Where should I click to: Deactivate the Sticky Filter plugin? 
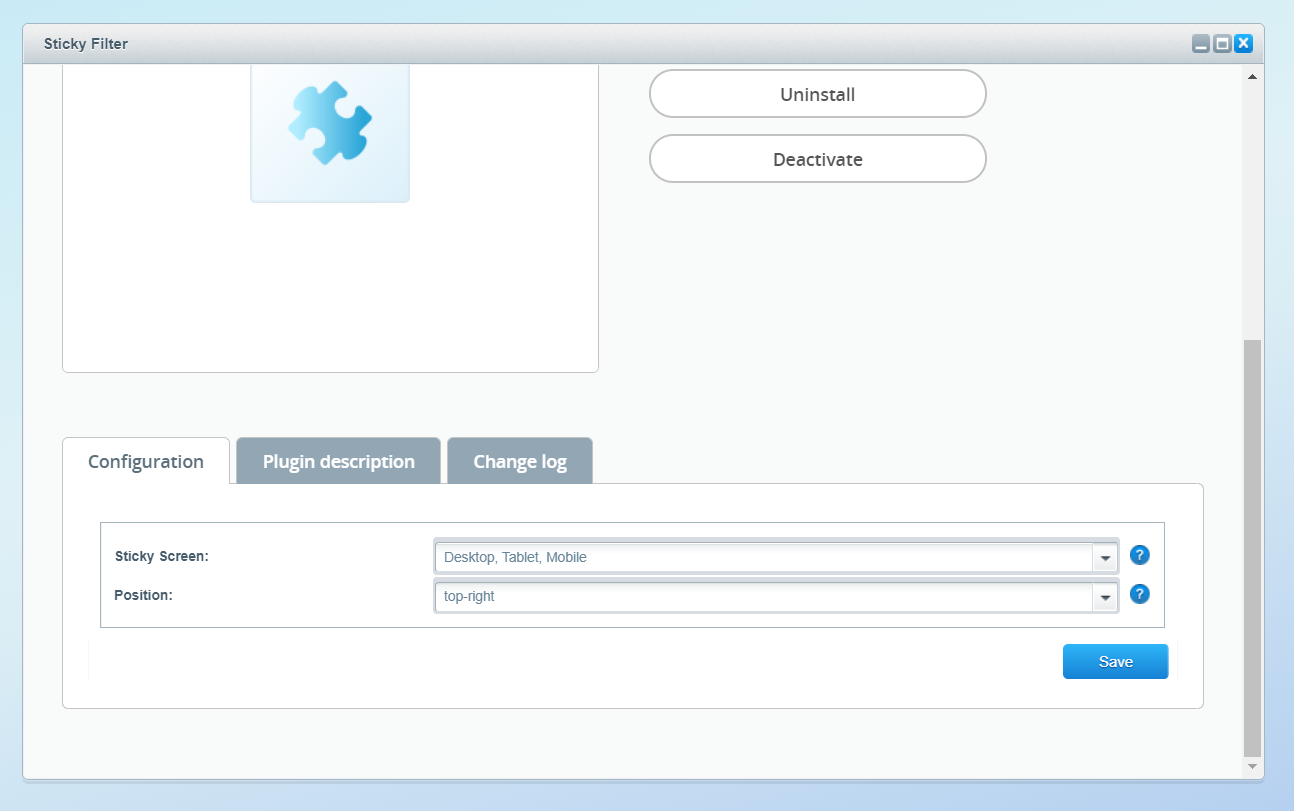tap(817, 159)
